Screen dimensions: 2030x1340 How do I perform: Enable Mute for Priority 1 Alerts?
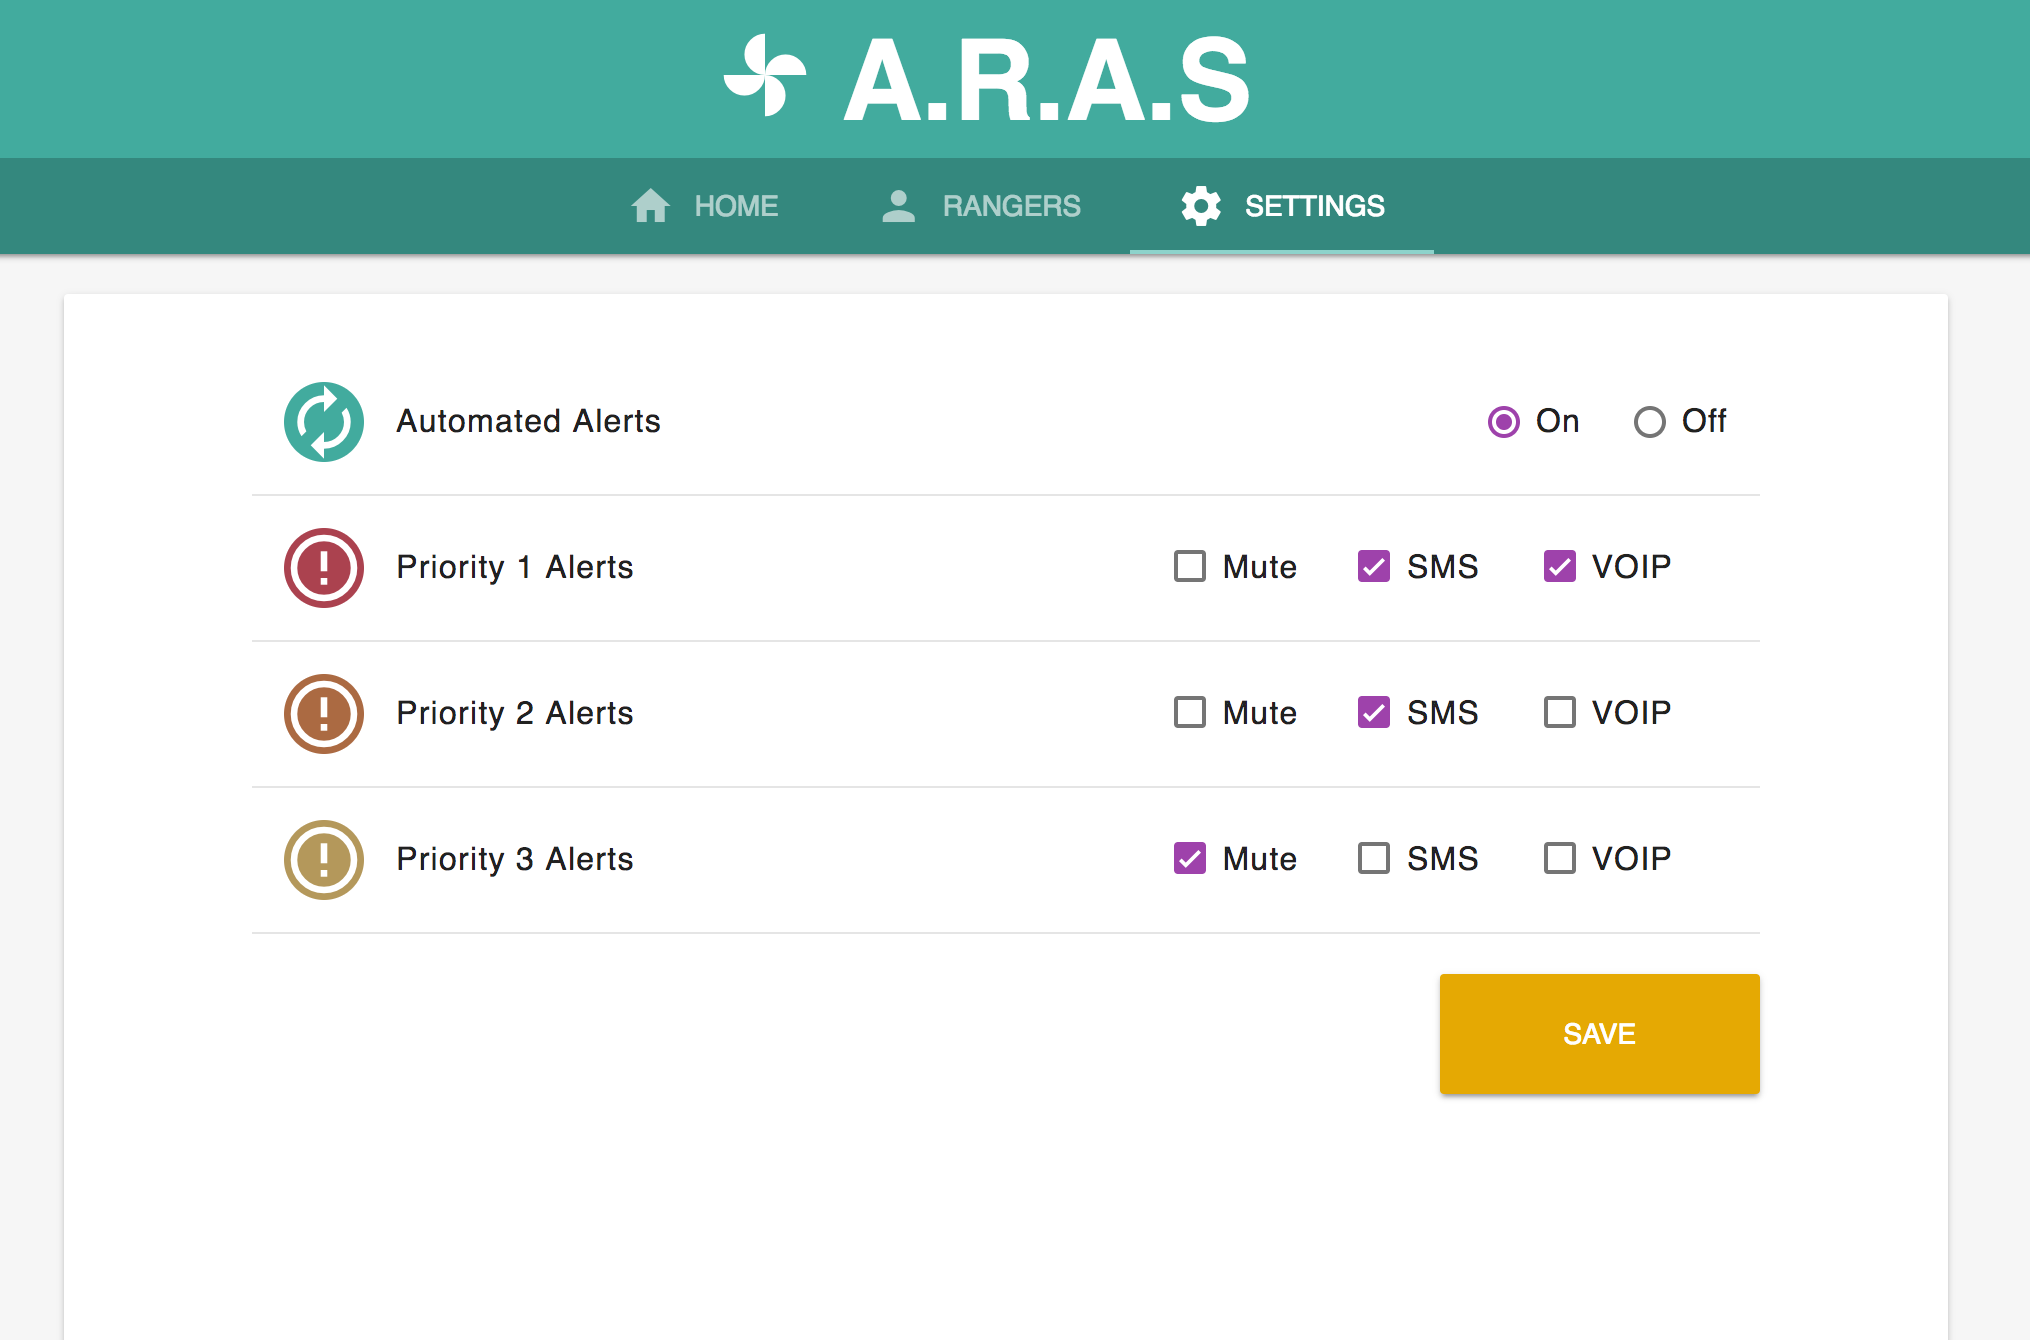pos(1189,566)
